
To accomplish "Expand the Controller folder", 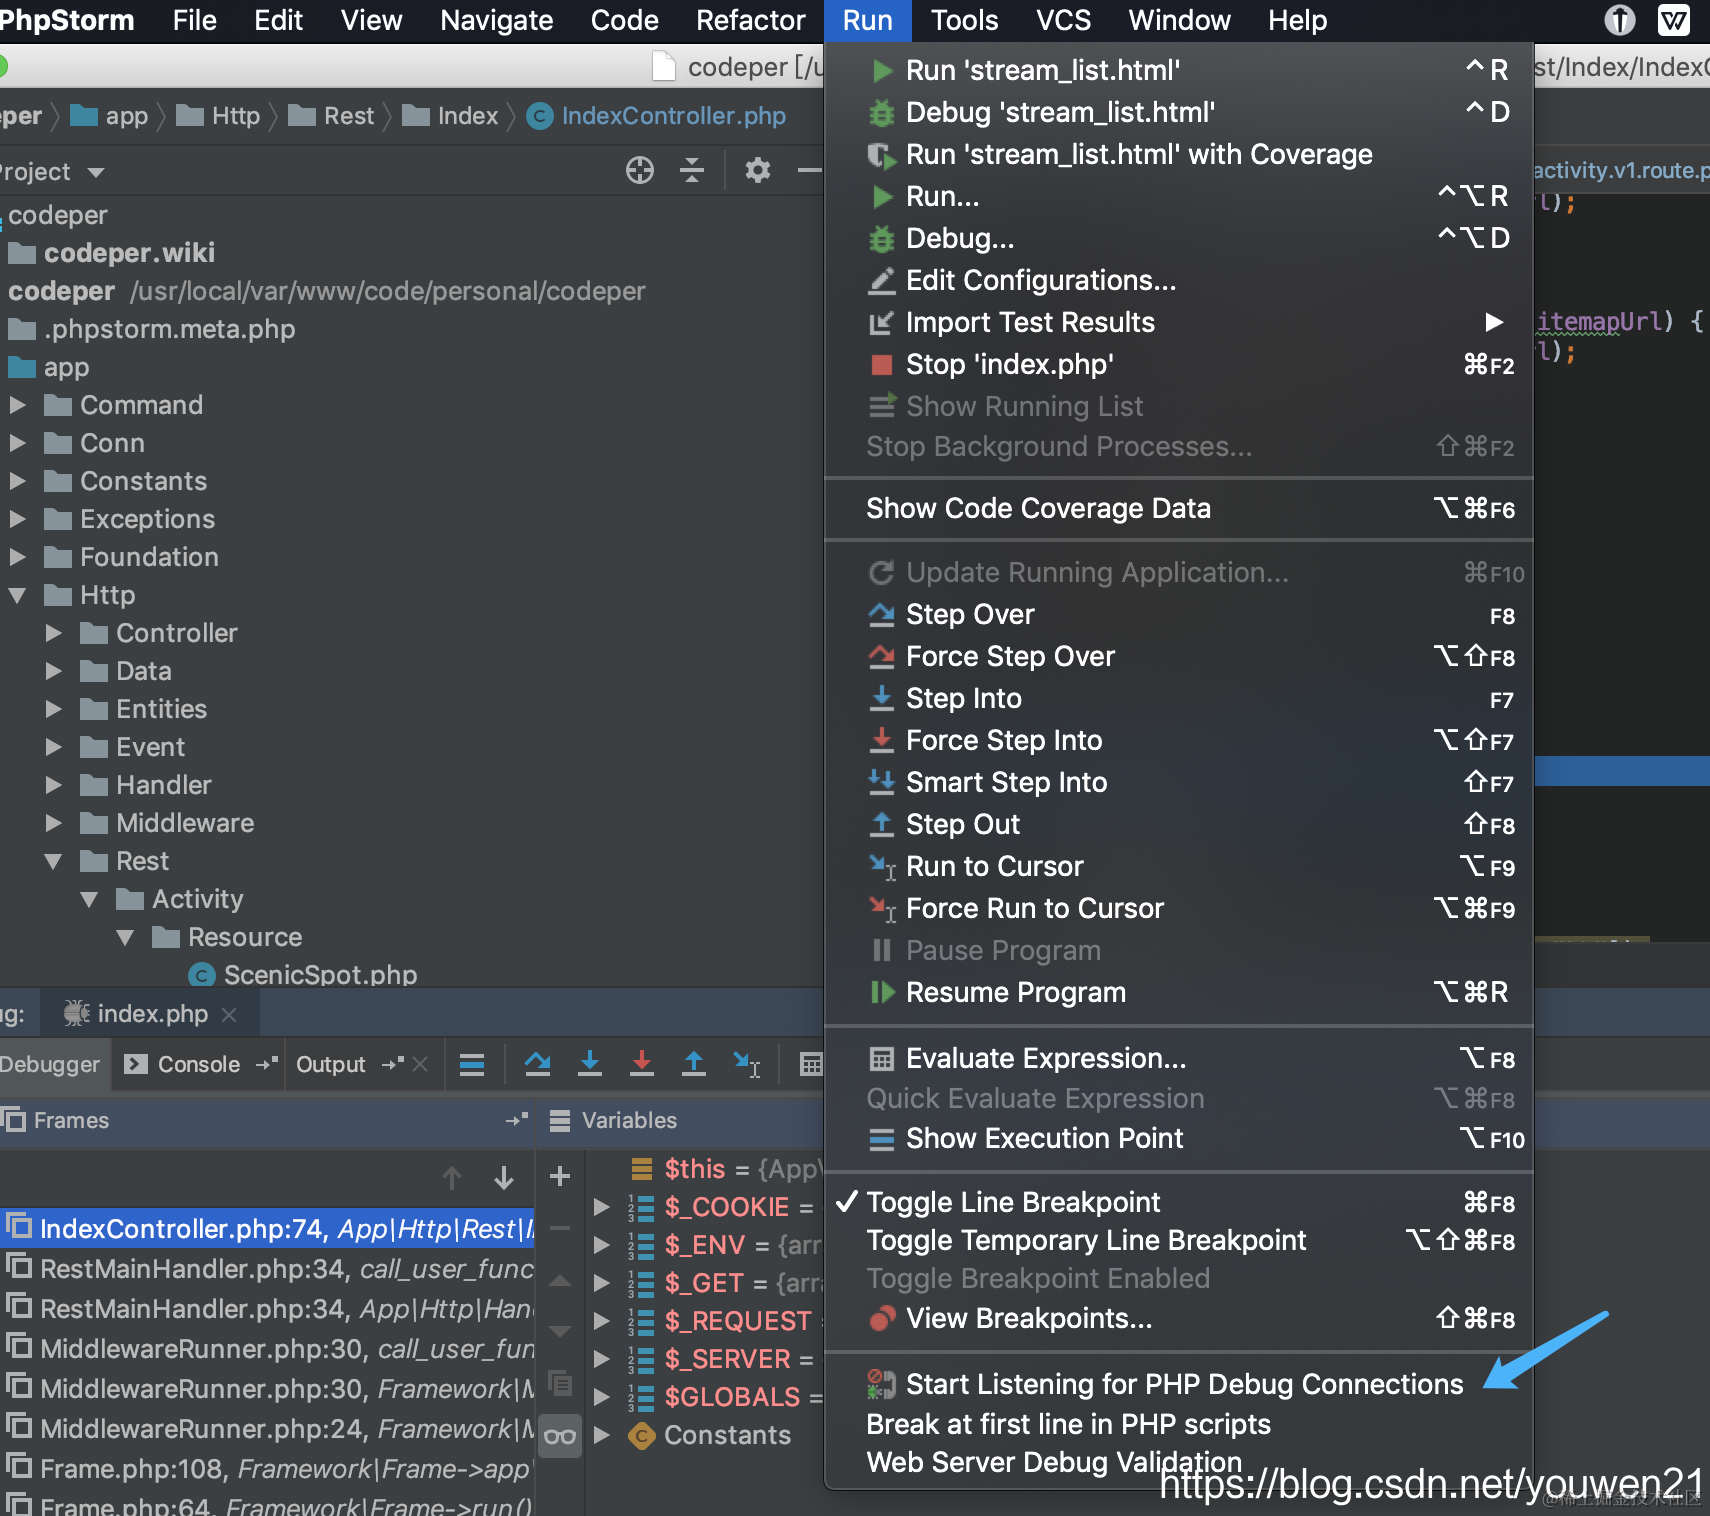I will tap(54, 633).
